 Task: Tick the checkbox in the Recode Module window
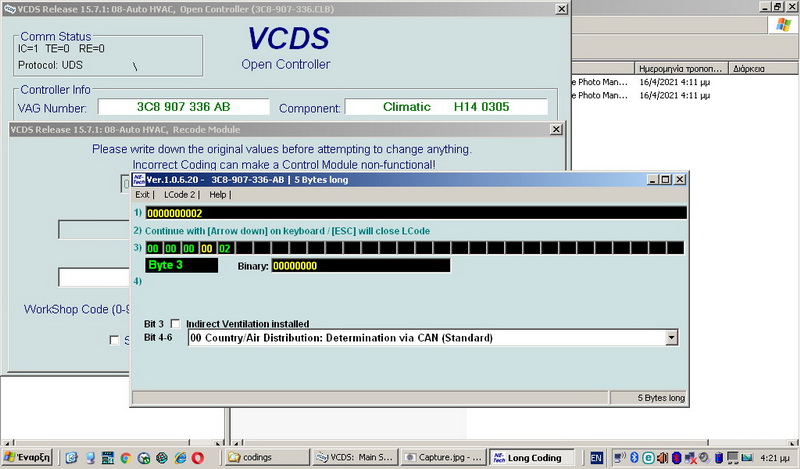point(114,340)
